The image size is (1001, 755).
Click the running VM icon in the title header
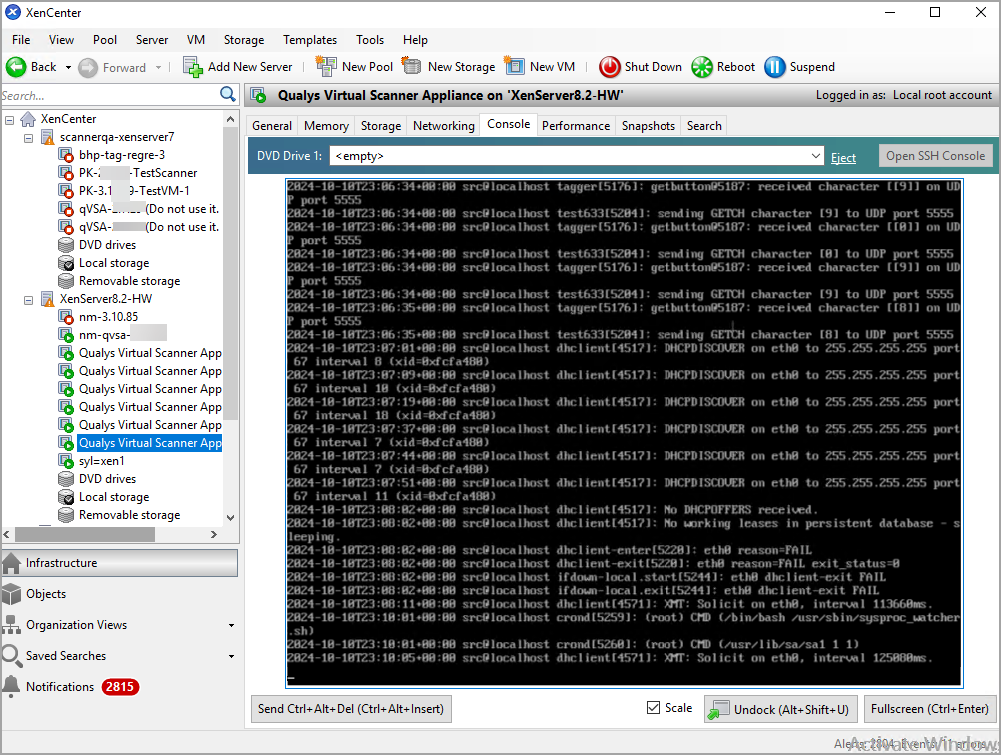pyautogui.click(x=259, y=96)
